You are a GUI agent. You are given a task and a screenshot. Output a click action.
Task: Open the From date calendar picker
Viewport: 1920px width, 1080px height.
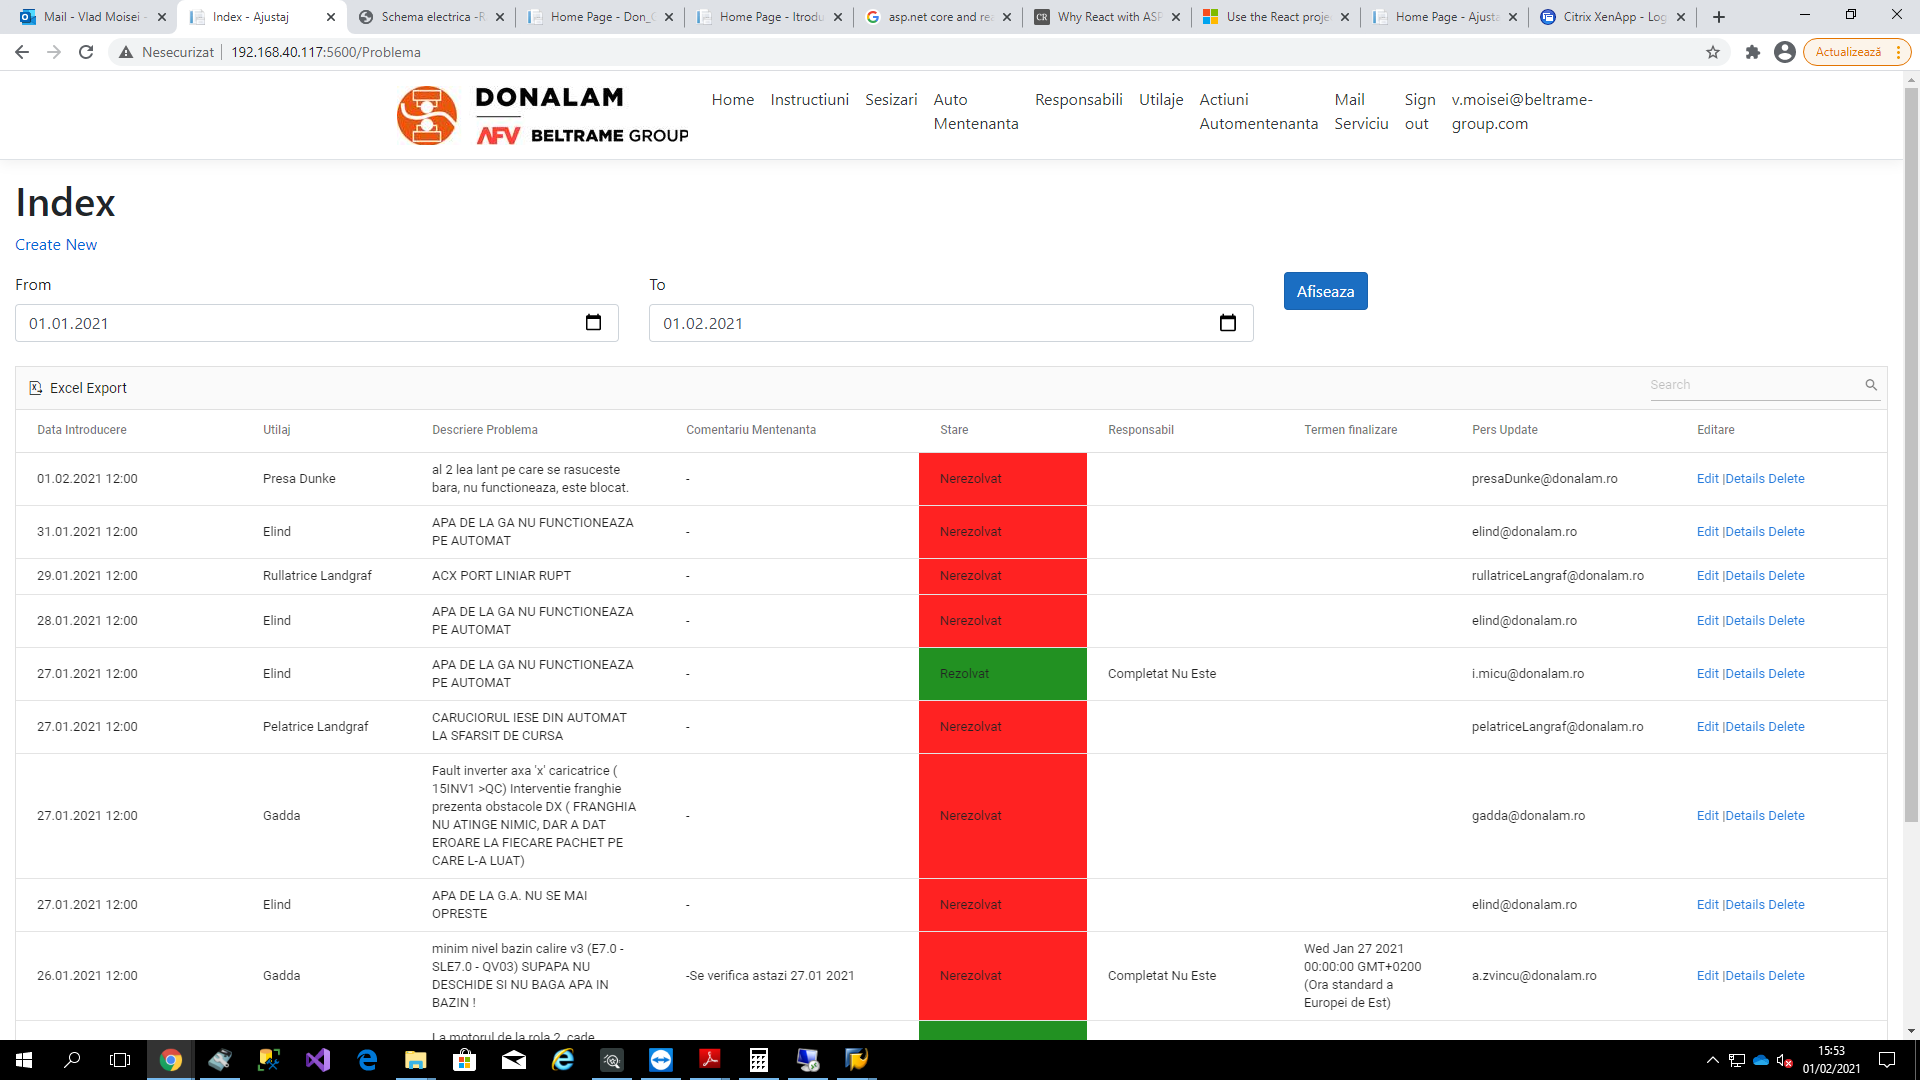pyautogui.click(x=593, y=323)
